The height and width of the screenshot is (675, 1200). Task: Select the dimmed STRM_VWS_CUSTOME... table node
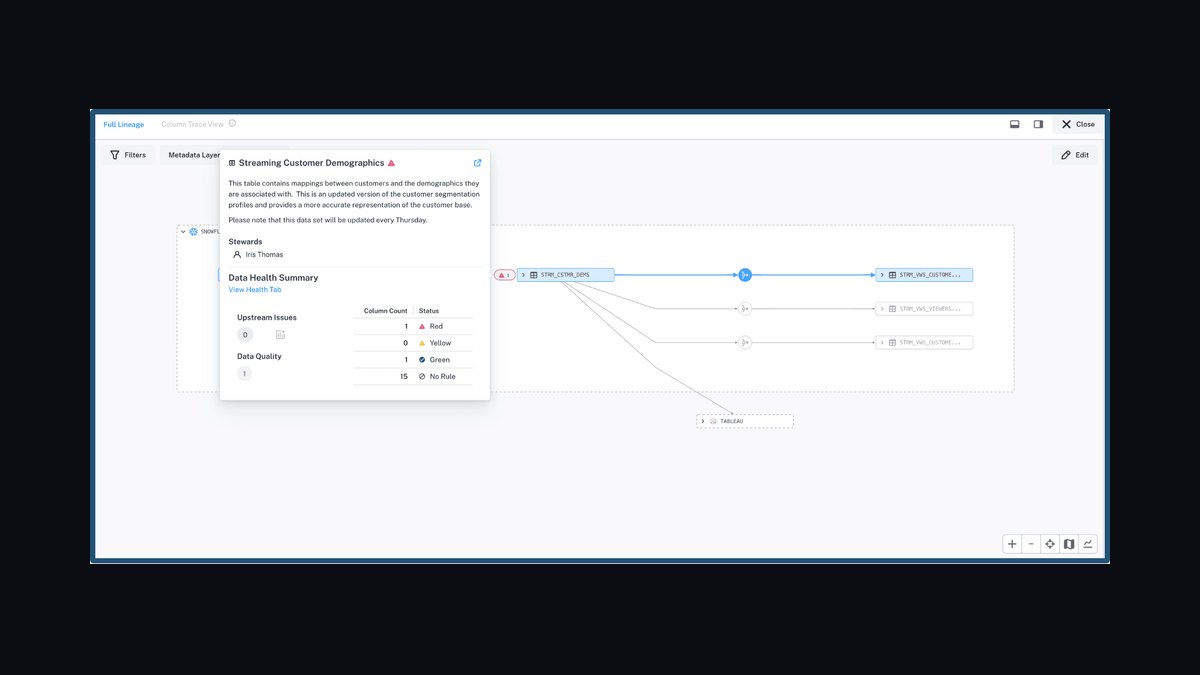tap(924, 342)
